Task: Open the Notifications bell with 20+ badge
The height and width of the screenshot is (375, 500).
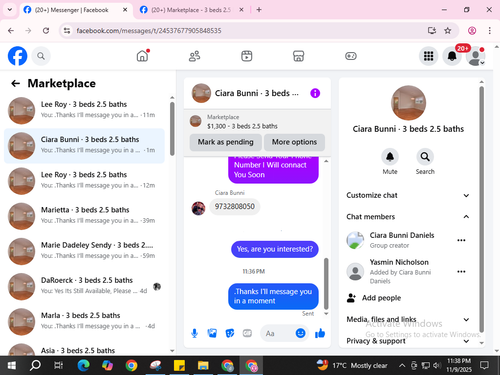Action: point(452,56)
